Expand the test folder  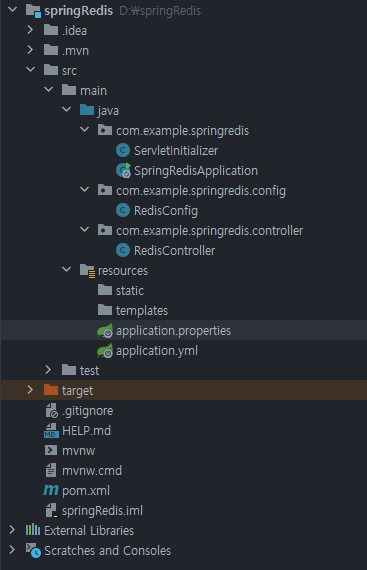(x=48, y=369)
